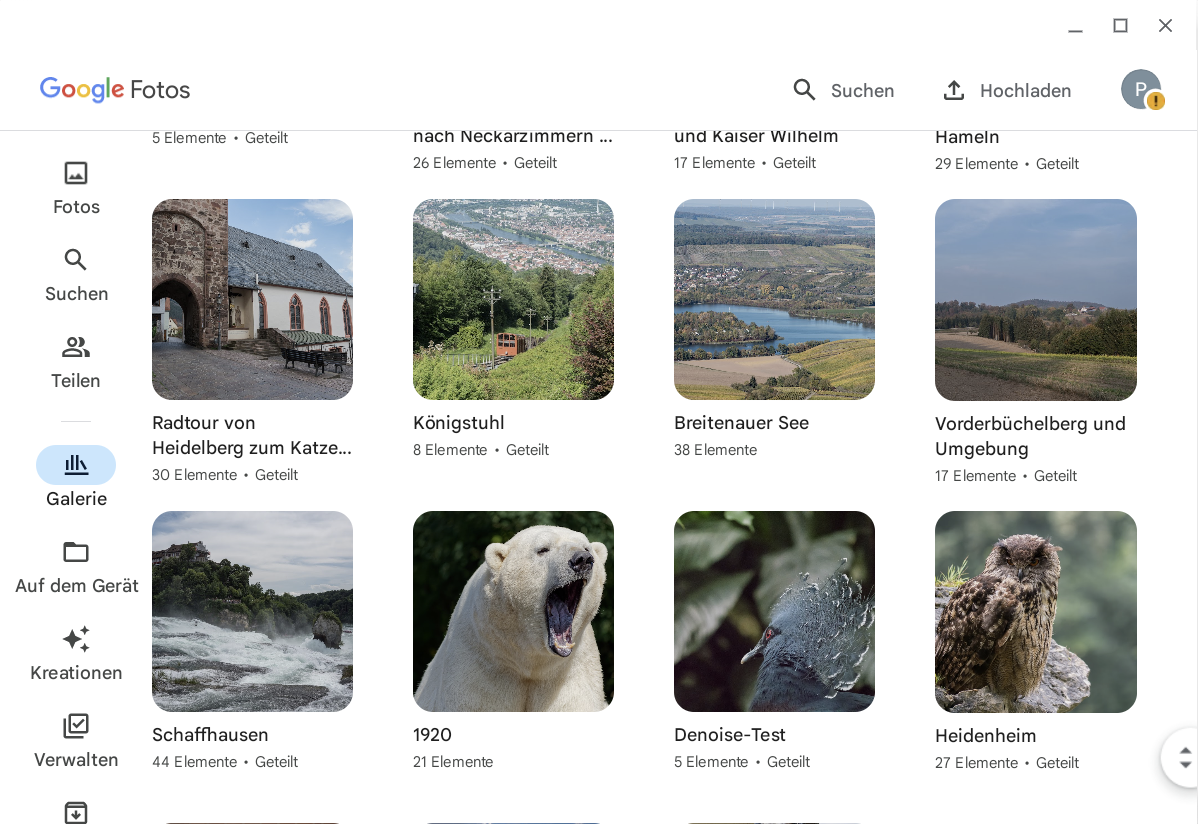Click the Denoise-Test album title
Viewport: 1198px width, 824px height.
pyautogui.click(x=730, y=735)
